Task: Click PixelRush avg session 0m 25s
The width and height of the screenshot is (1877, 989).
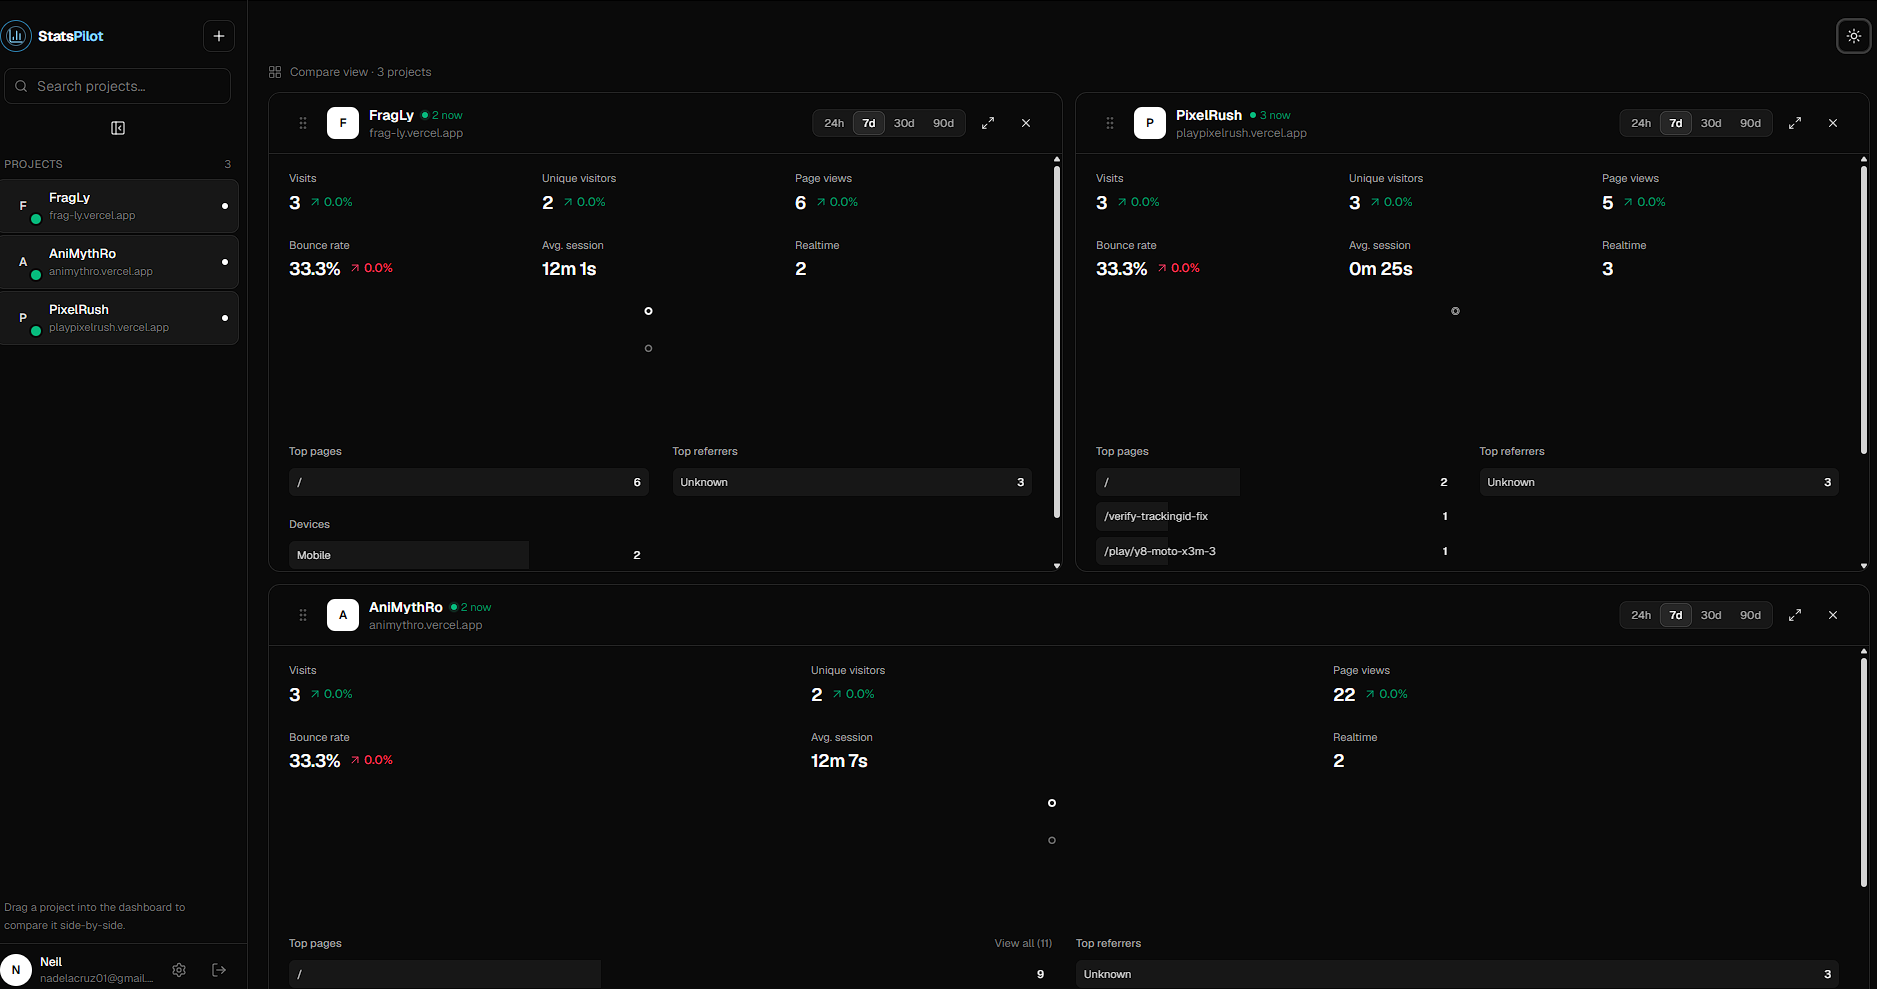Action: point(1381,269)
